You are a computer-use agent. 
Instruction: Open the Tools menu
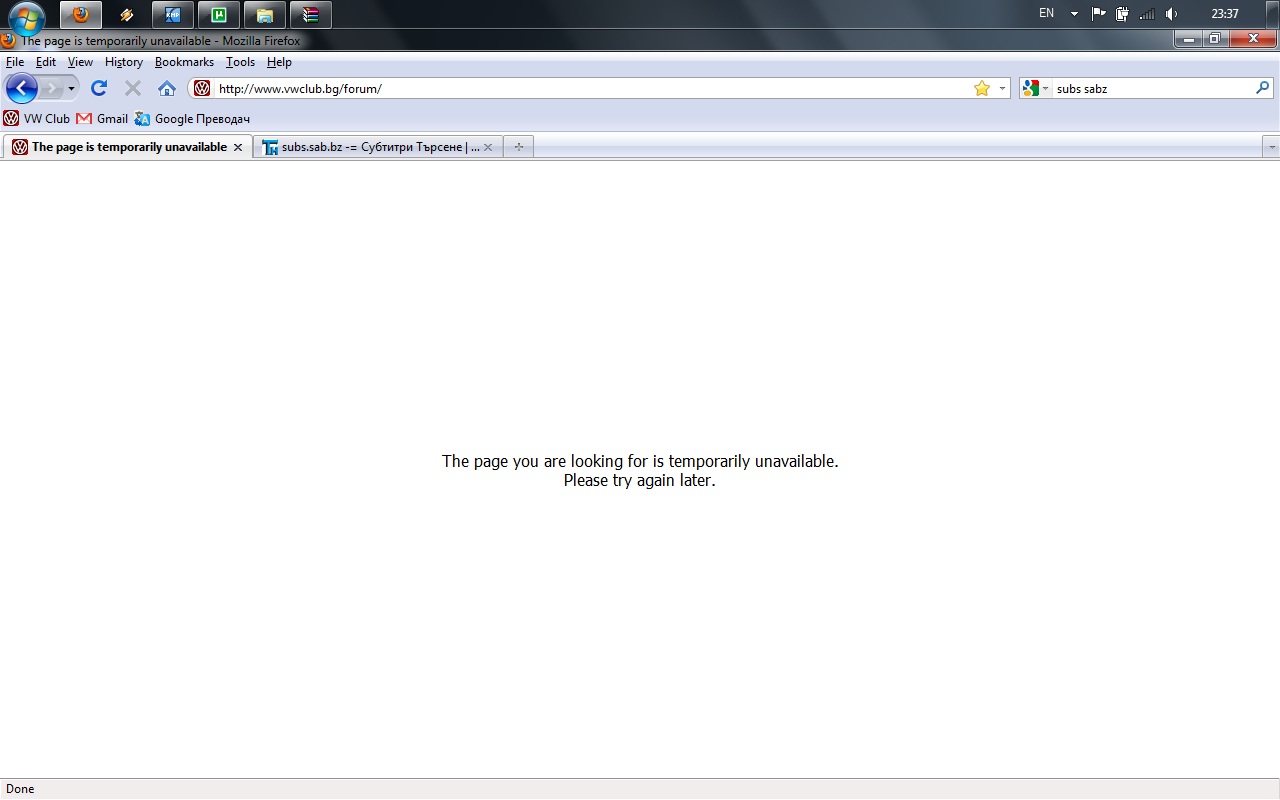[x=240, y=62]
